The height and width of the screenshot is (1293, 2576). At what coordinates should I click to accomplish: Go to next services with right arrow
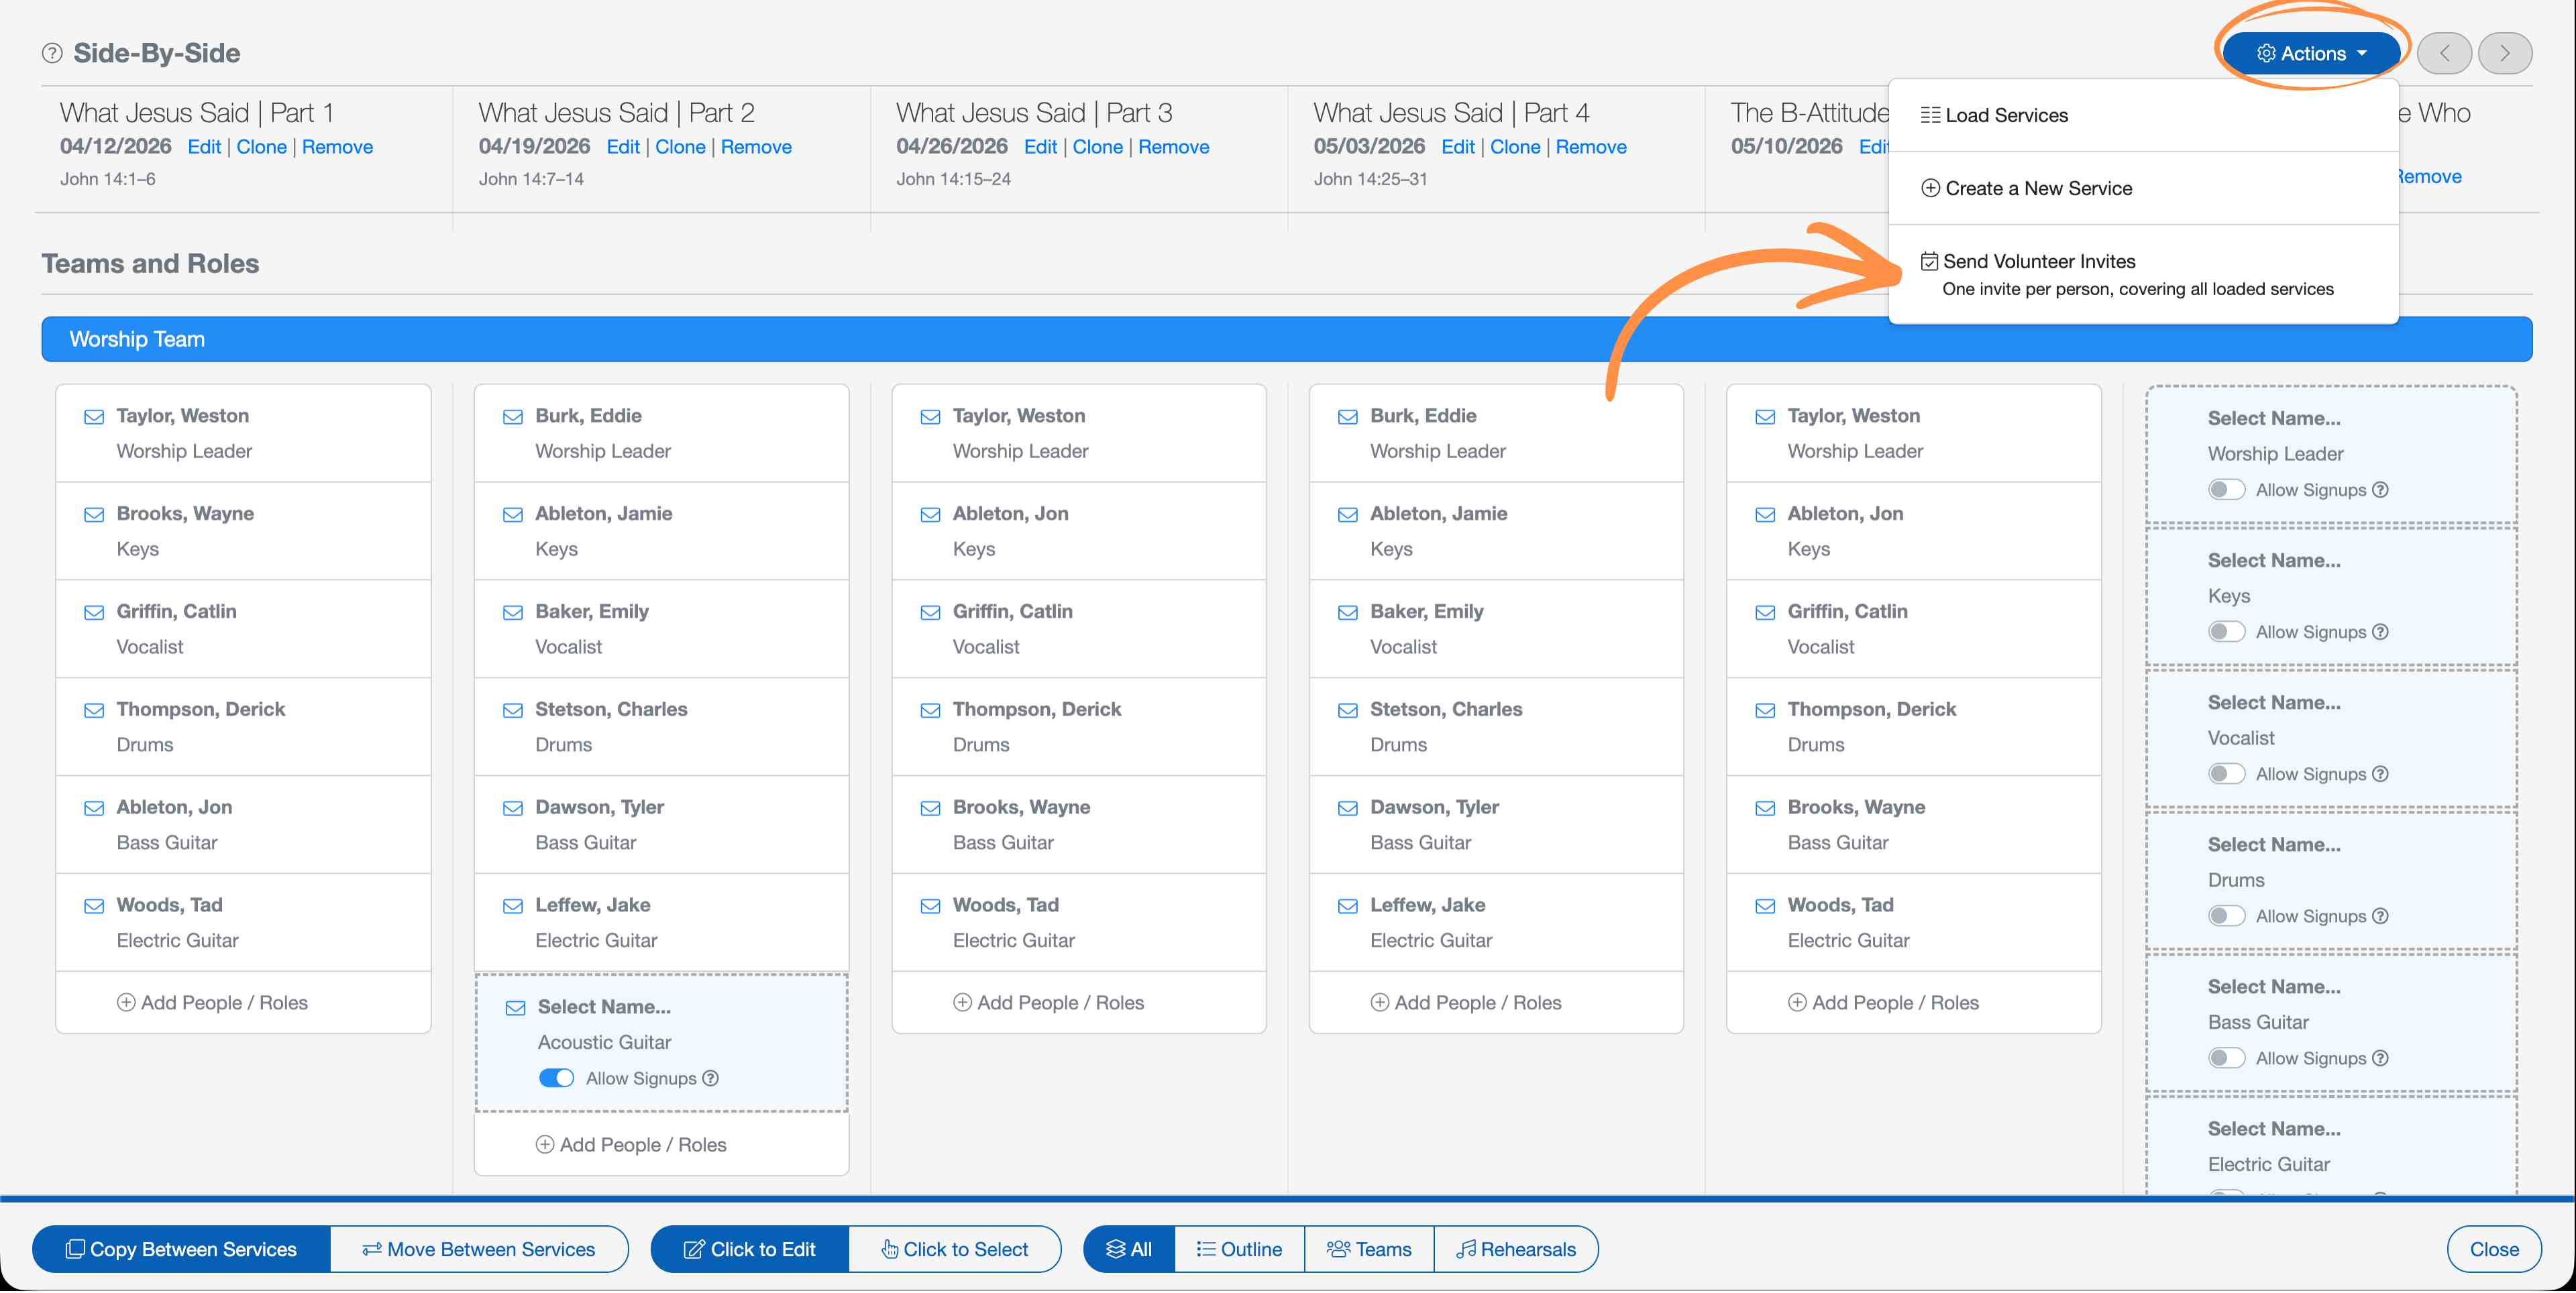[x=2504, y=53]
